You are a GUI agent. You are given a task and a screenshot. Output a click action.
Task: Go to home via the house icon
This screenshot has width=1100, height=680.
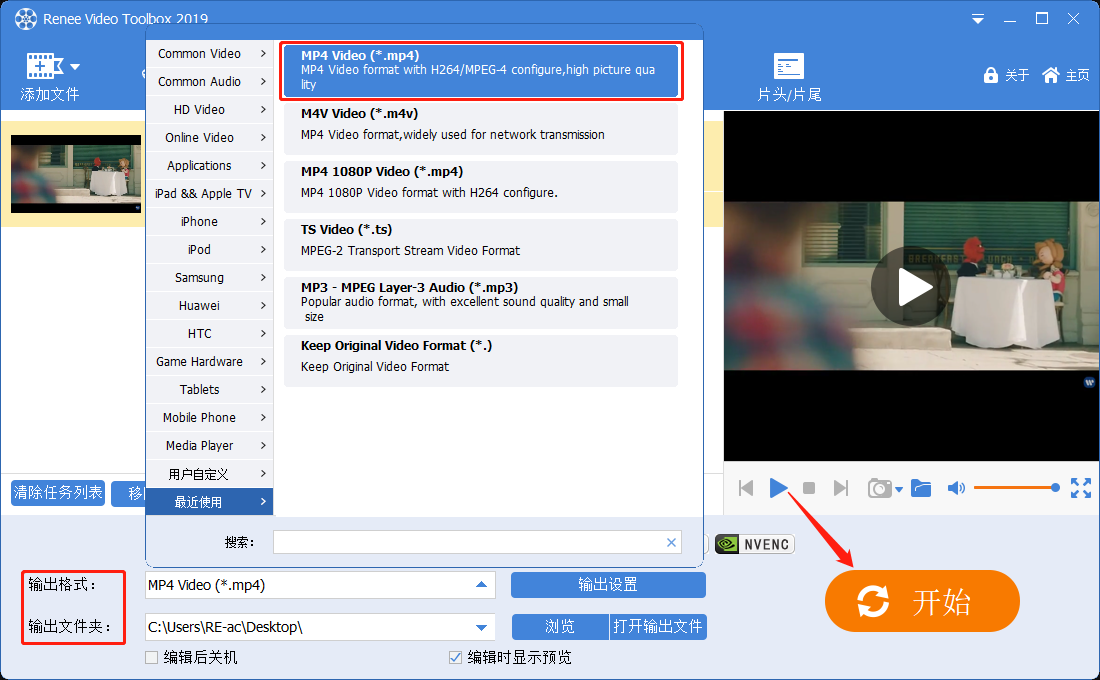[x=1050, y=75]
